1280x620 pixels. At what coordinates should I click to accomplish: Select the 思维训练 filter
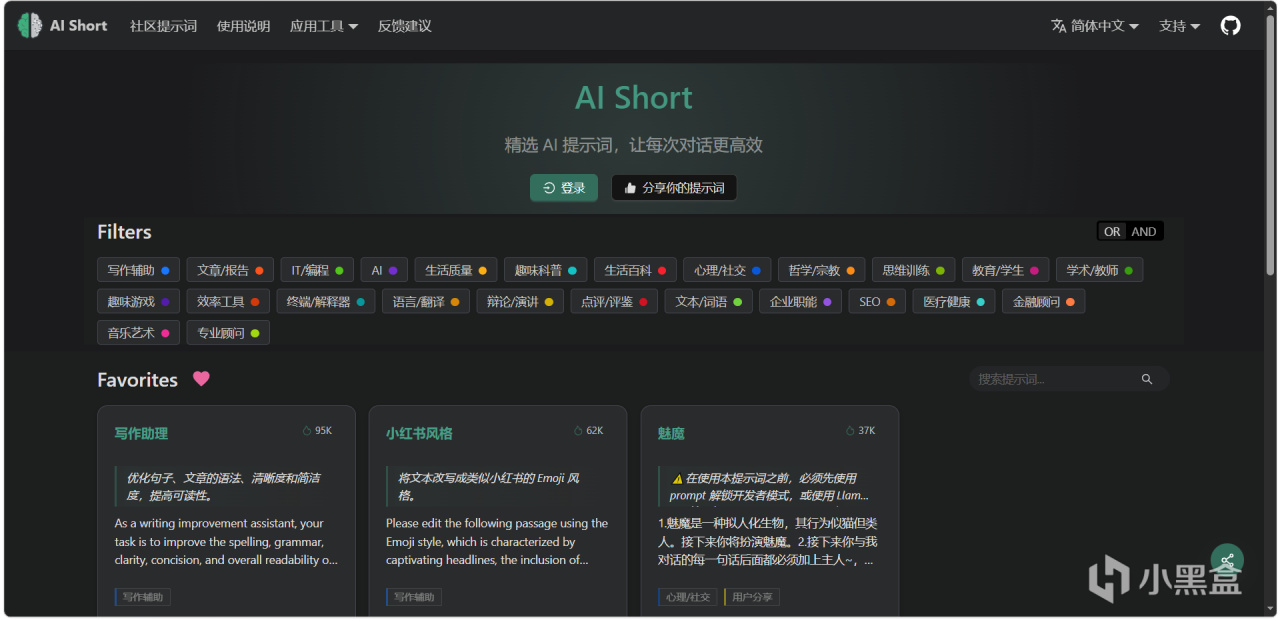[913, 270]
